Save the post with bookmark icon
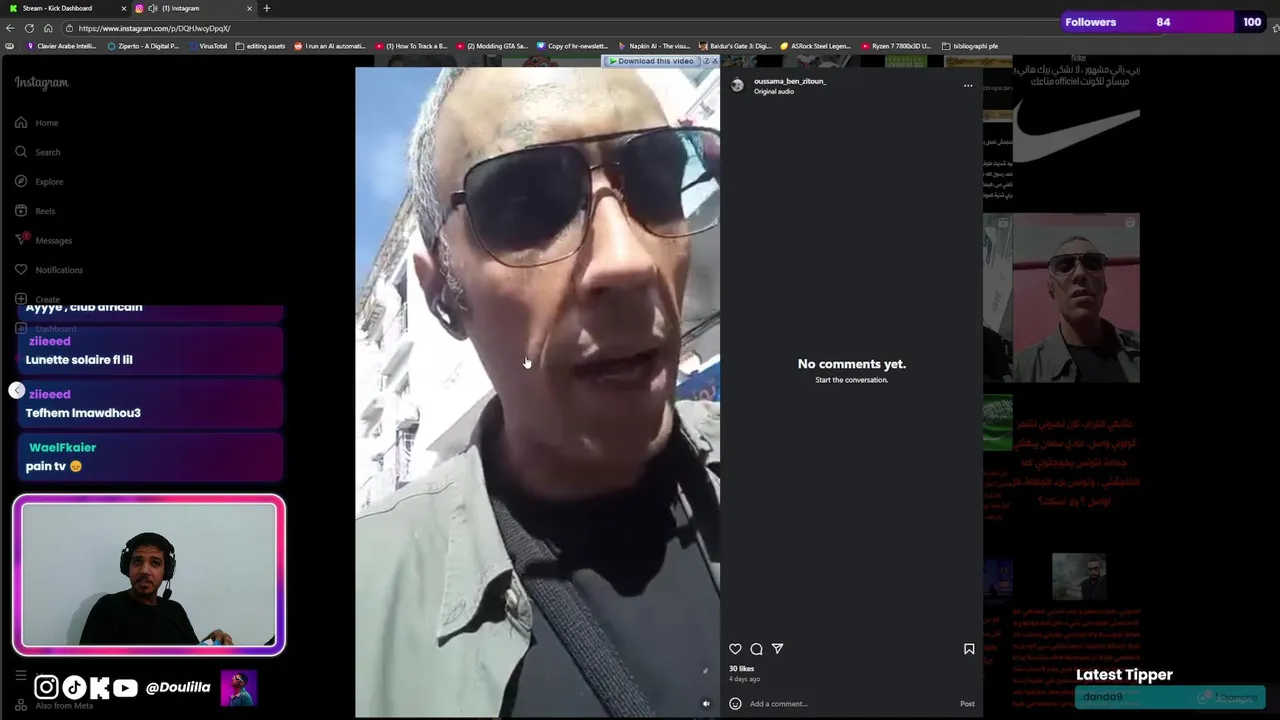 tap(969, 649)
